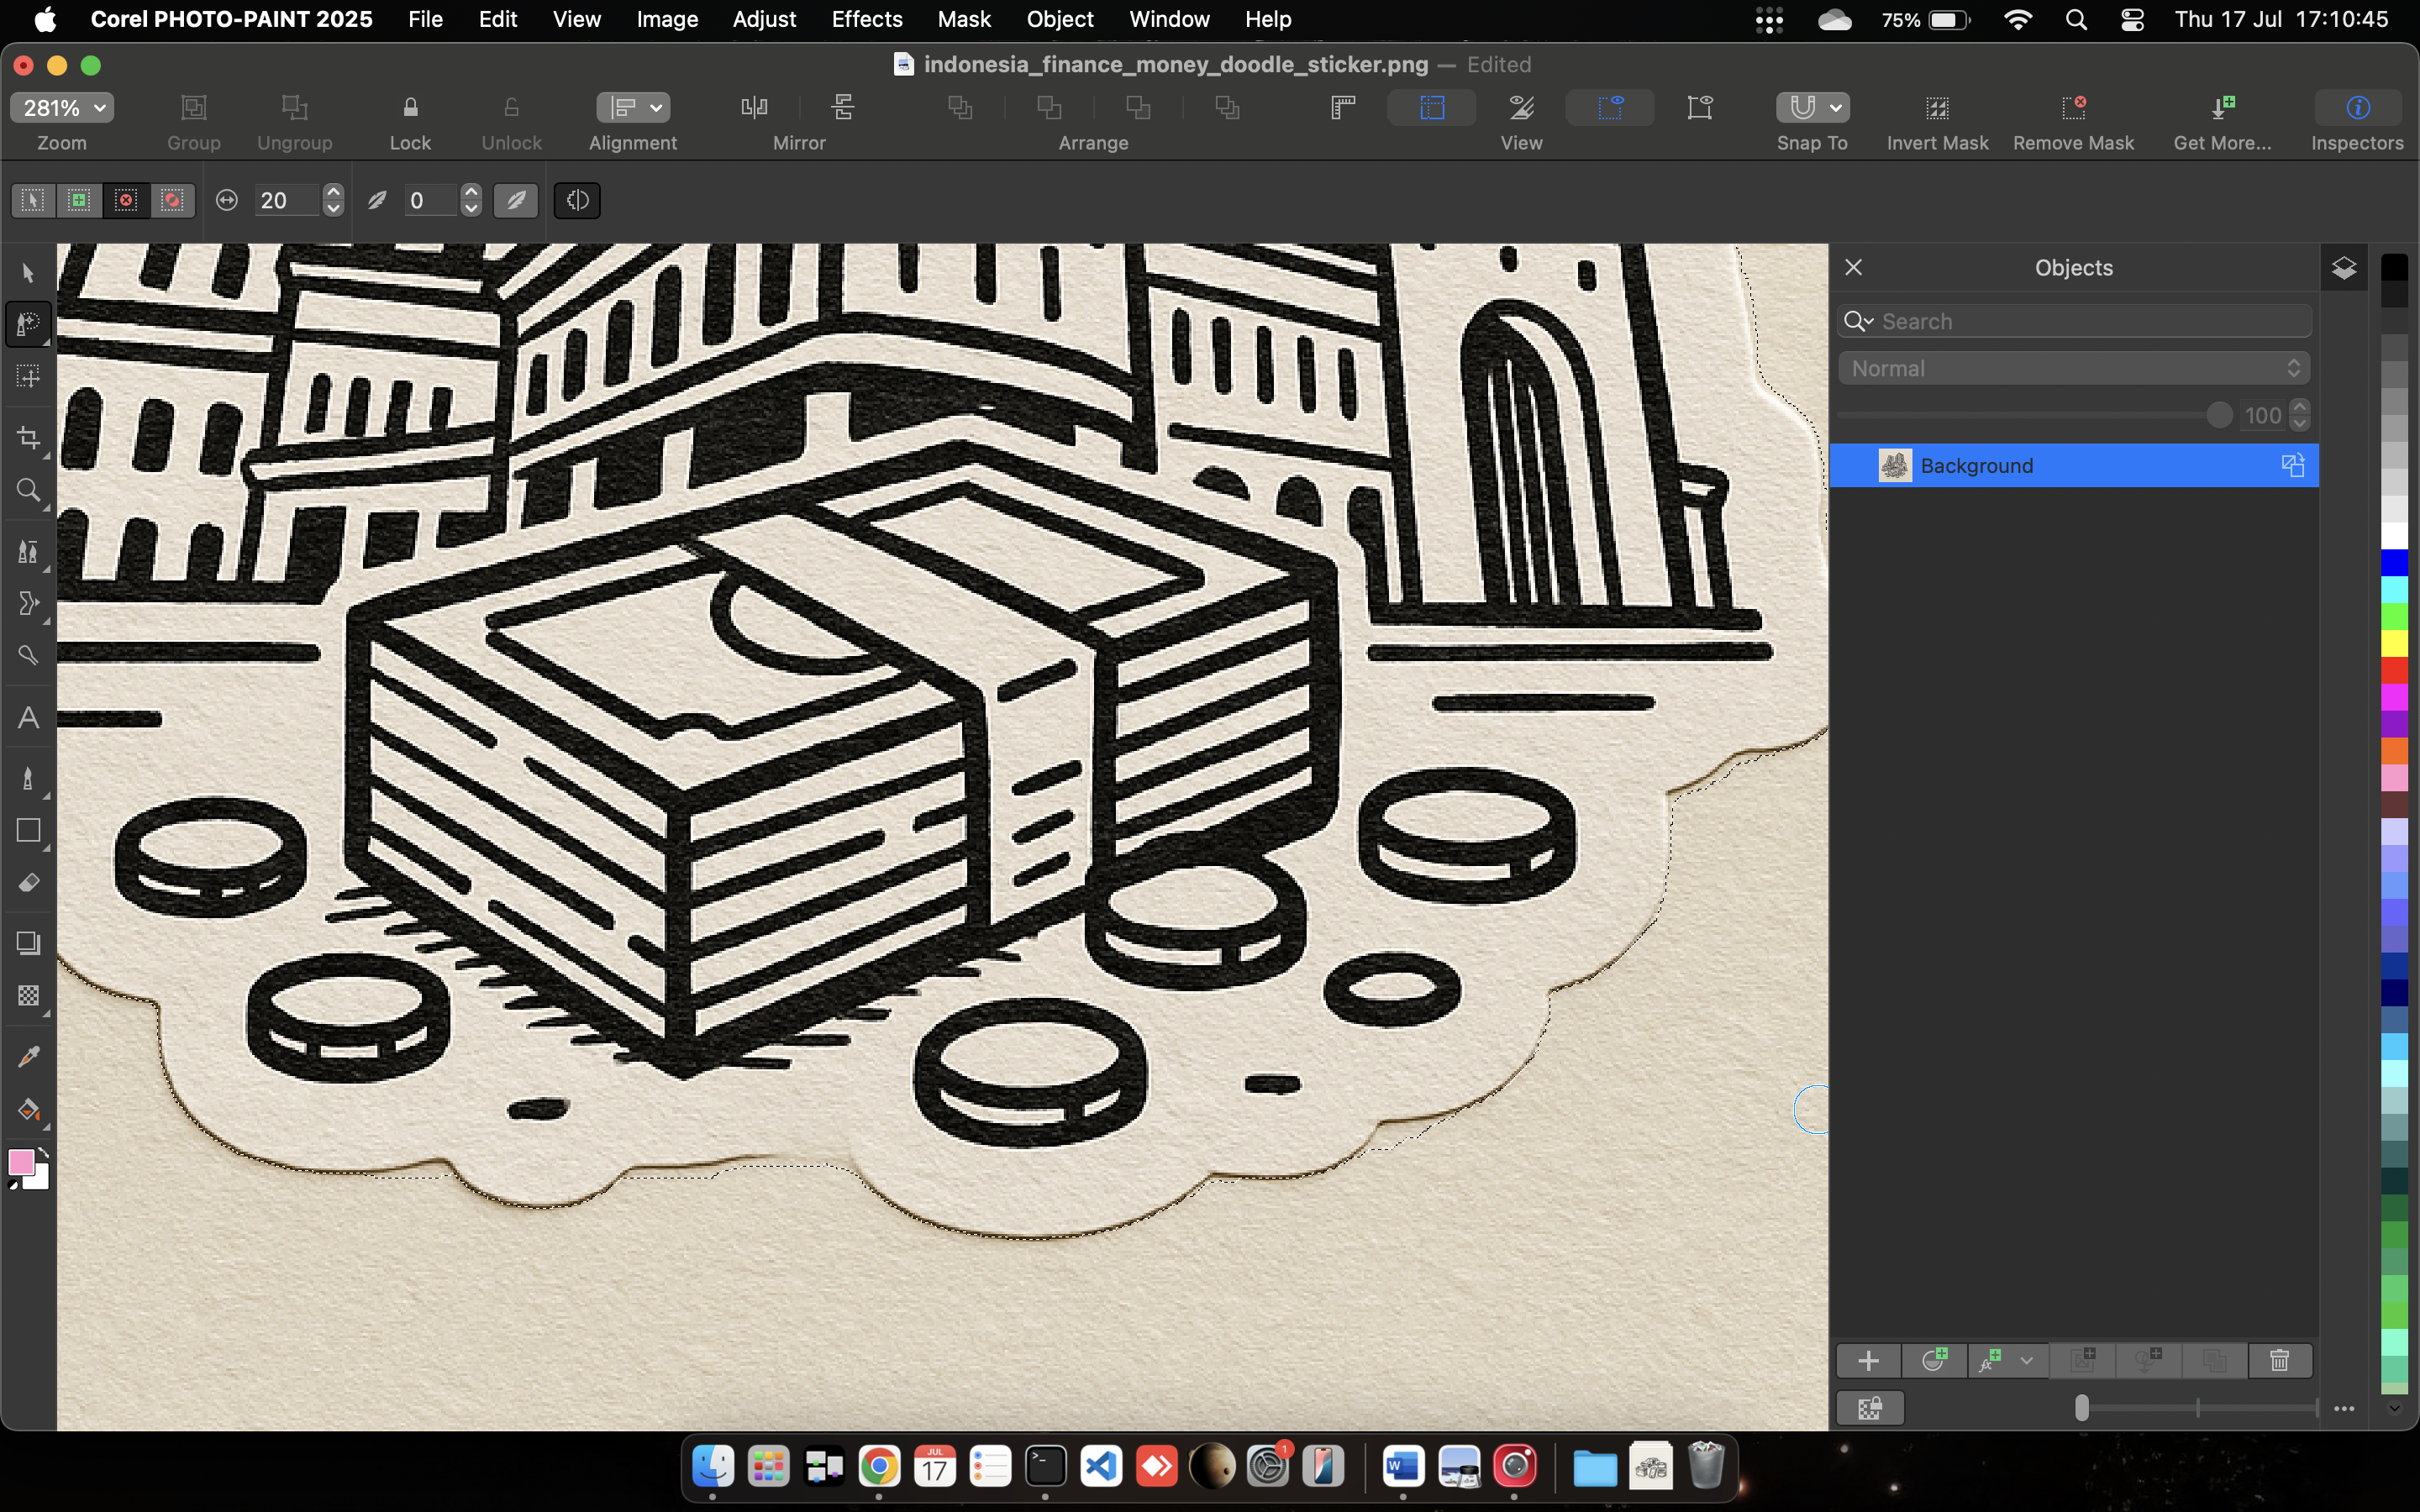The image size is (2420, 1512).
Task: Open the Zoom level dropdown
Action: pyautogui.click(x=62, y=107)
